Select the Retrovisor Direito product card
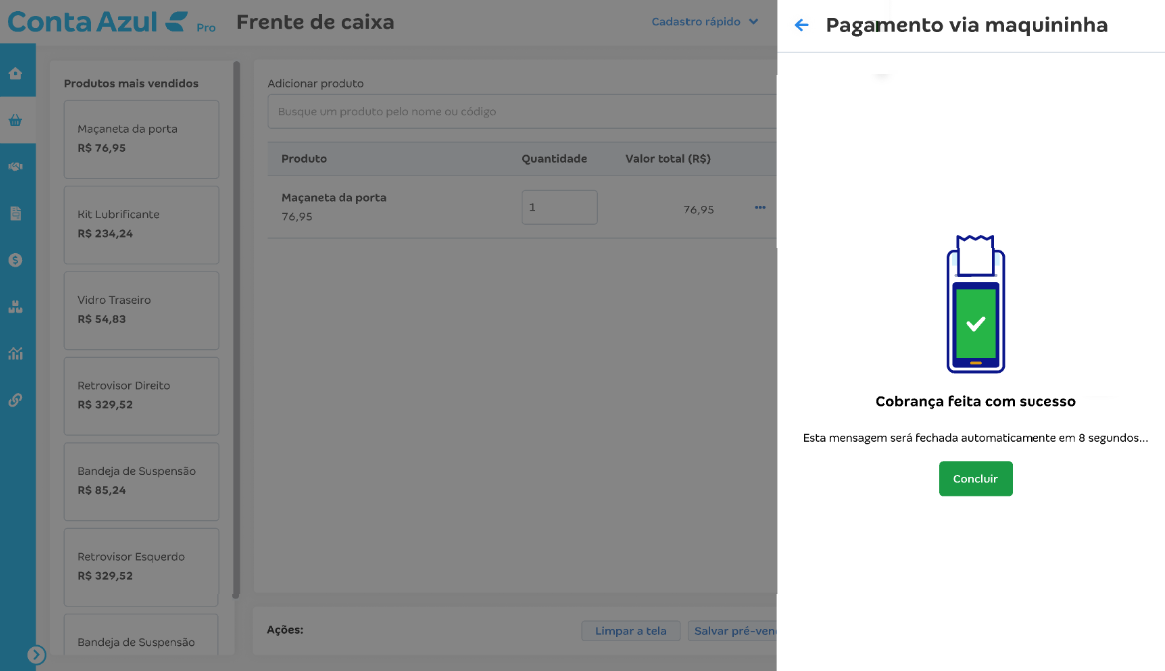The image size is (1165, 671). 141,396
